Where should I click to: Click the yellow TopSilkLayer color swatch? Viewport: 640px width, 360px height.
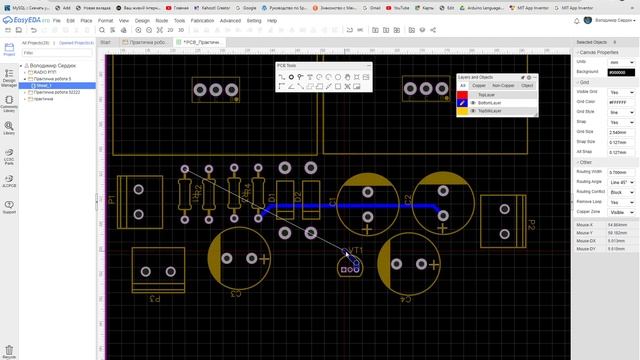click(x=462, y=111)
